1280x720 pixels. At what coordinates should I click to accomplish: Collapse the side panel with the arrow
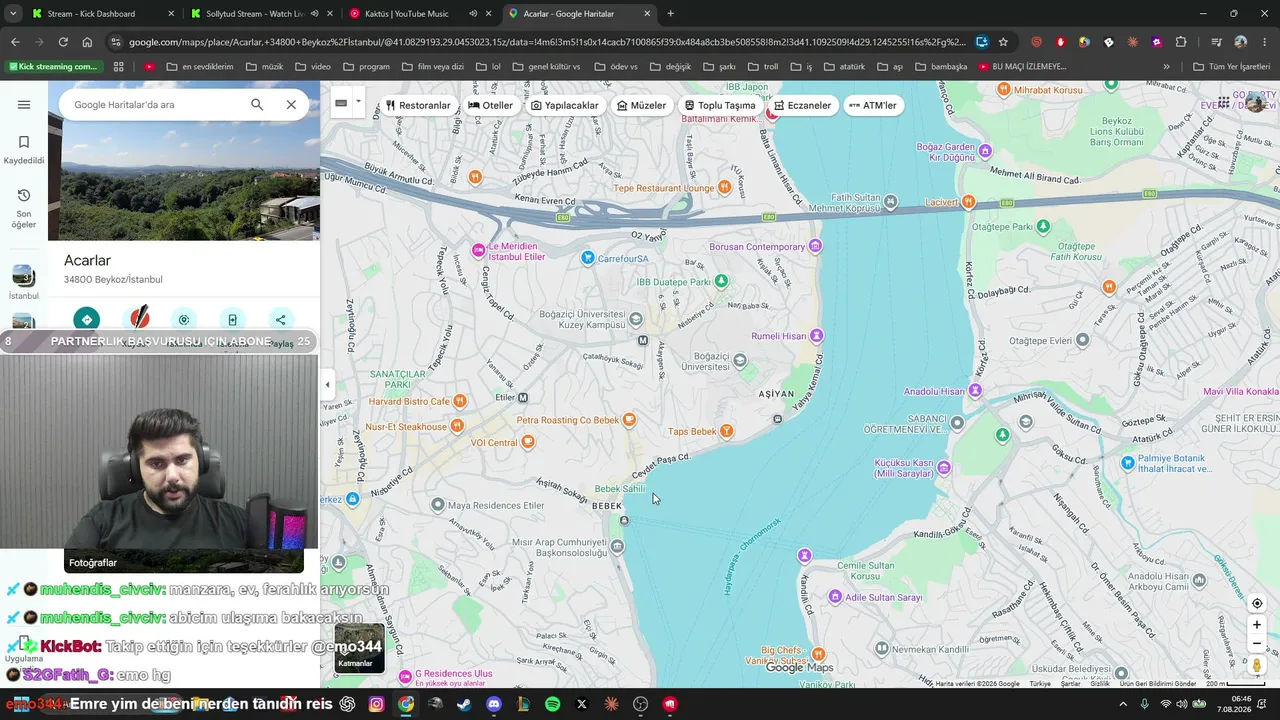327,385
